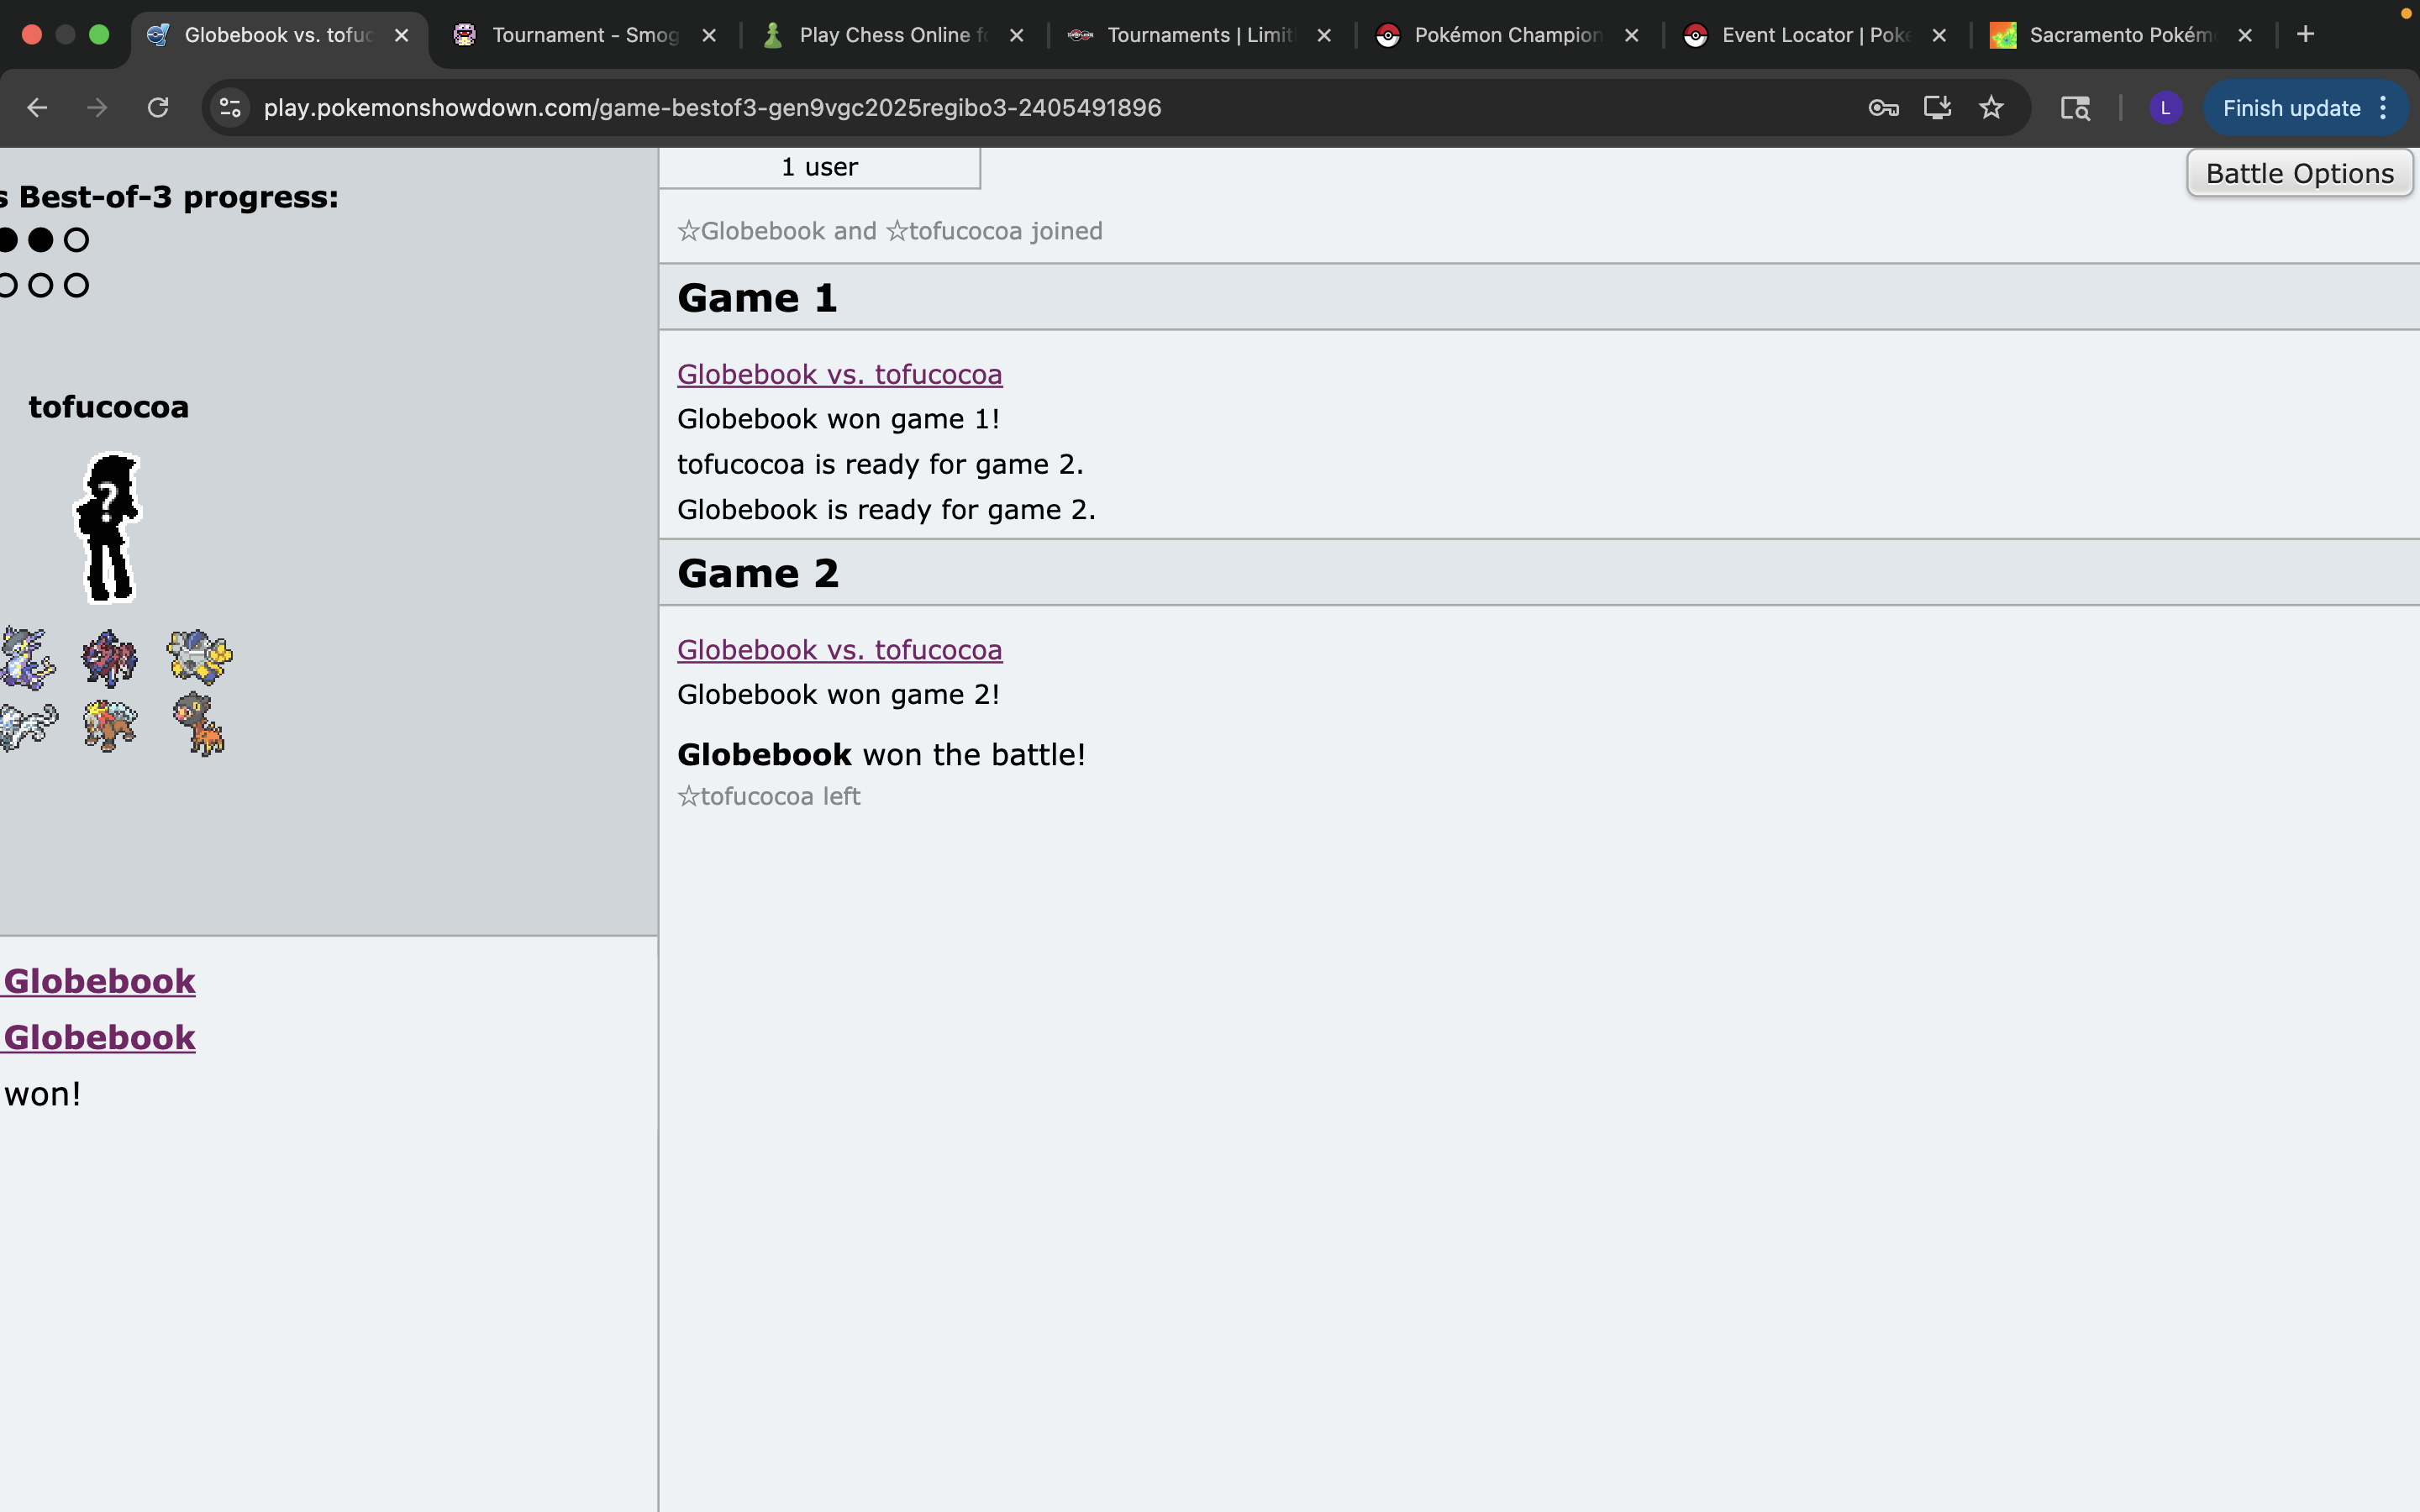Click the second Globebook link above 'won!'
Screen dimensions: 2420x1512
point(99,1037)
